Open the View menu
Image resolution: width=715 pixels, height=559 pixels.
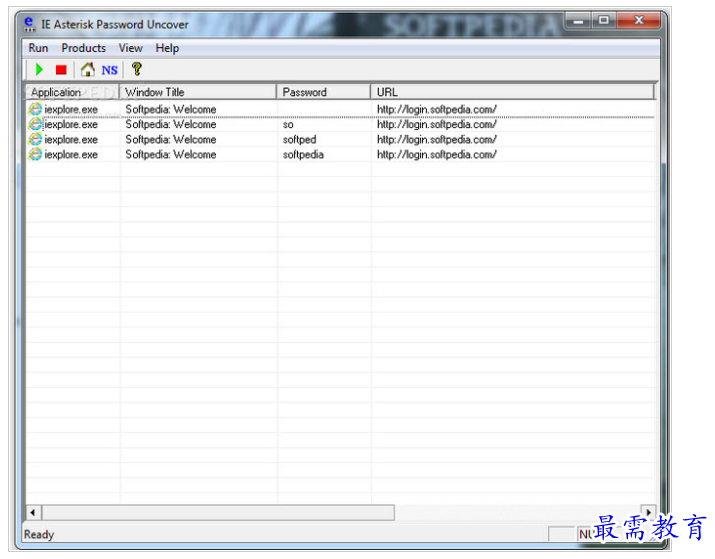coord(130,48)
